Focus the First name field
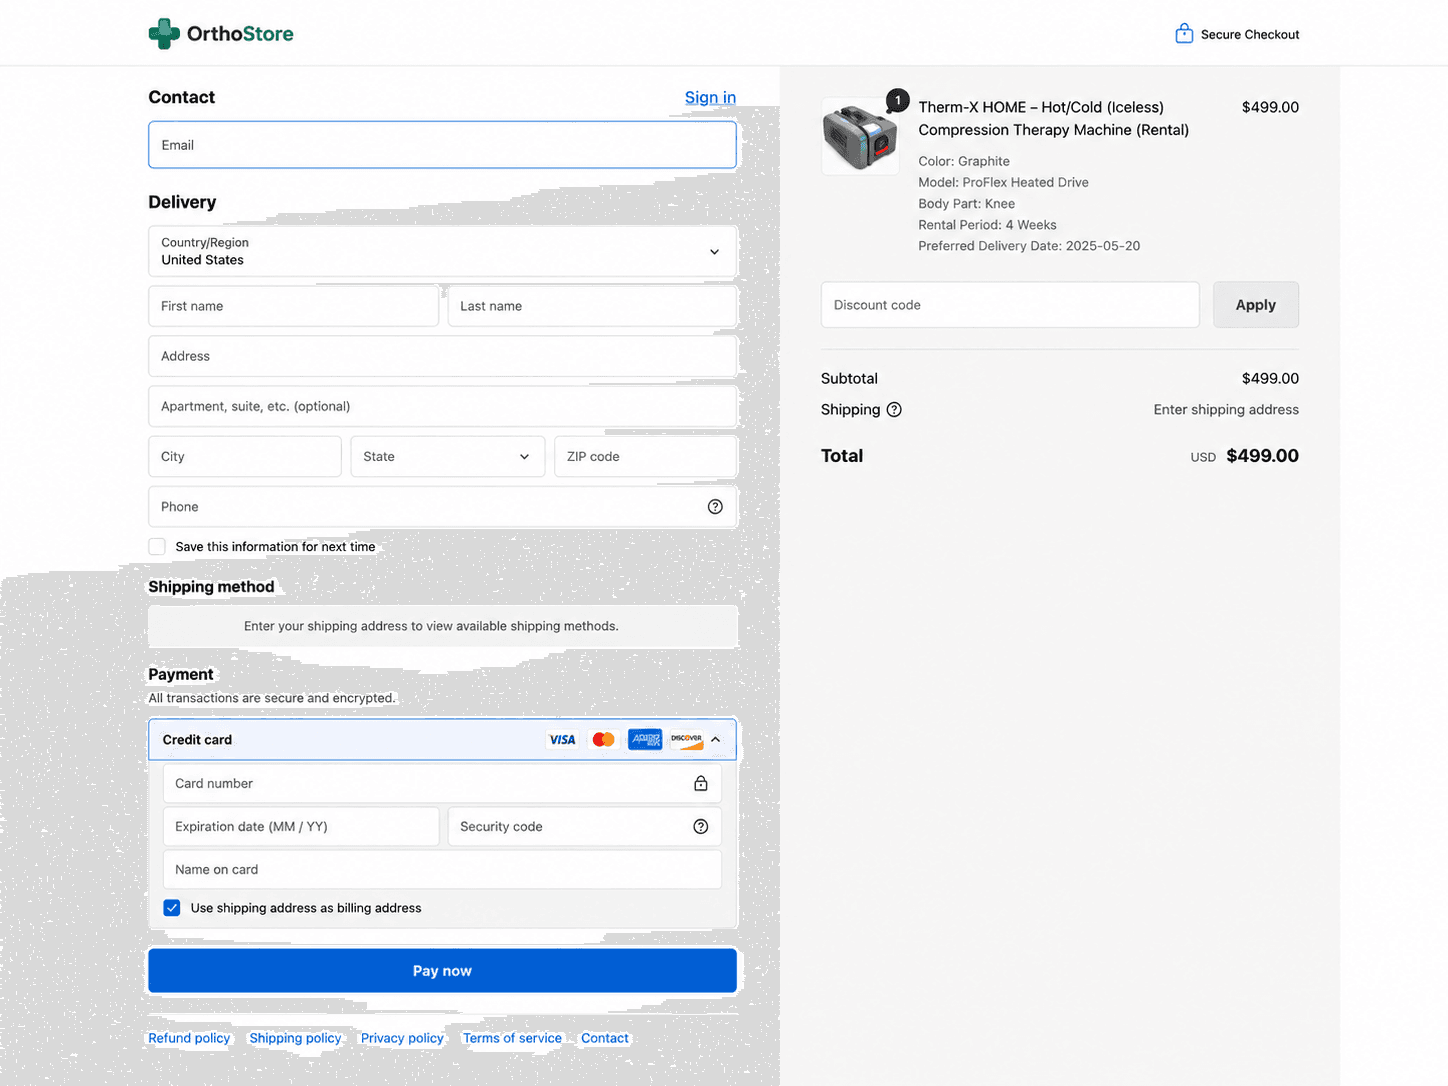Viewport: 1448px width, 1086px height. [x=294, y=306]
